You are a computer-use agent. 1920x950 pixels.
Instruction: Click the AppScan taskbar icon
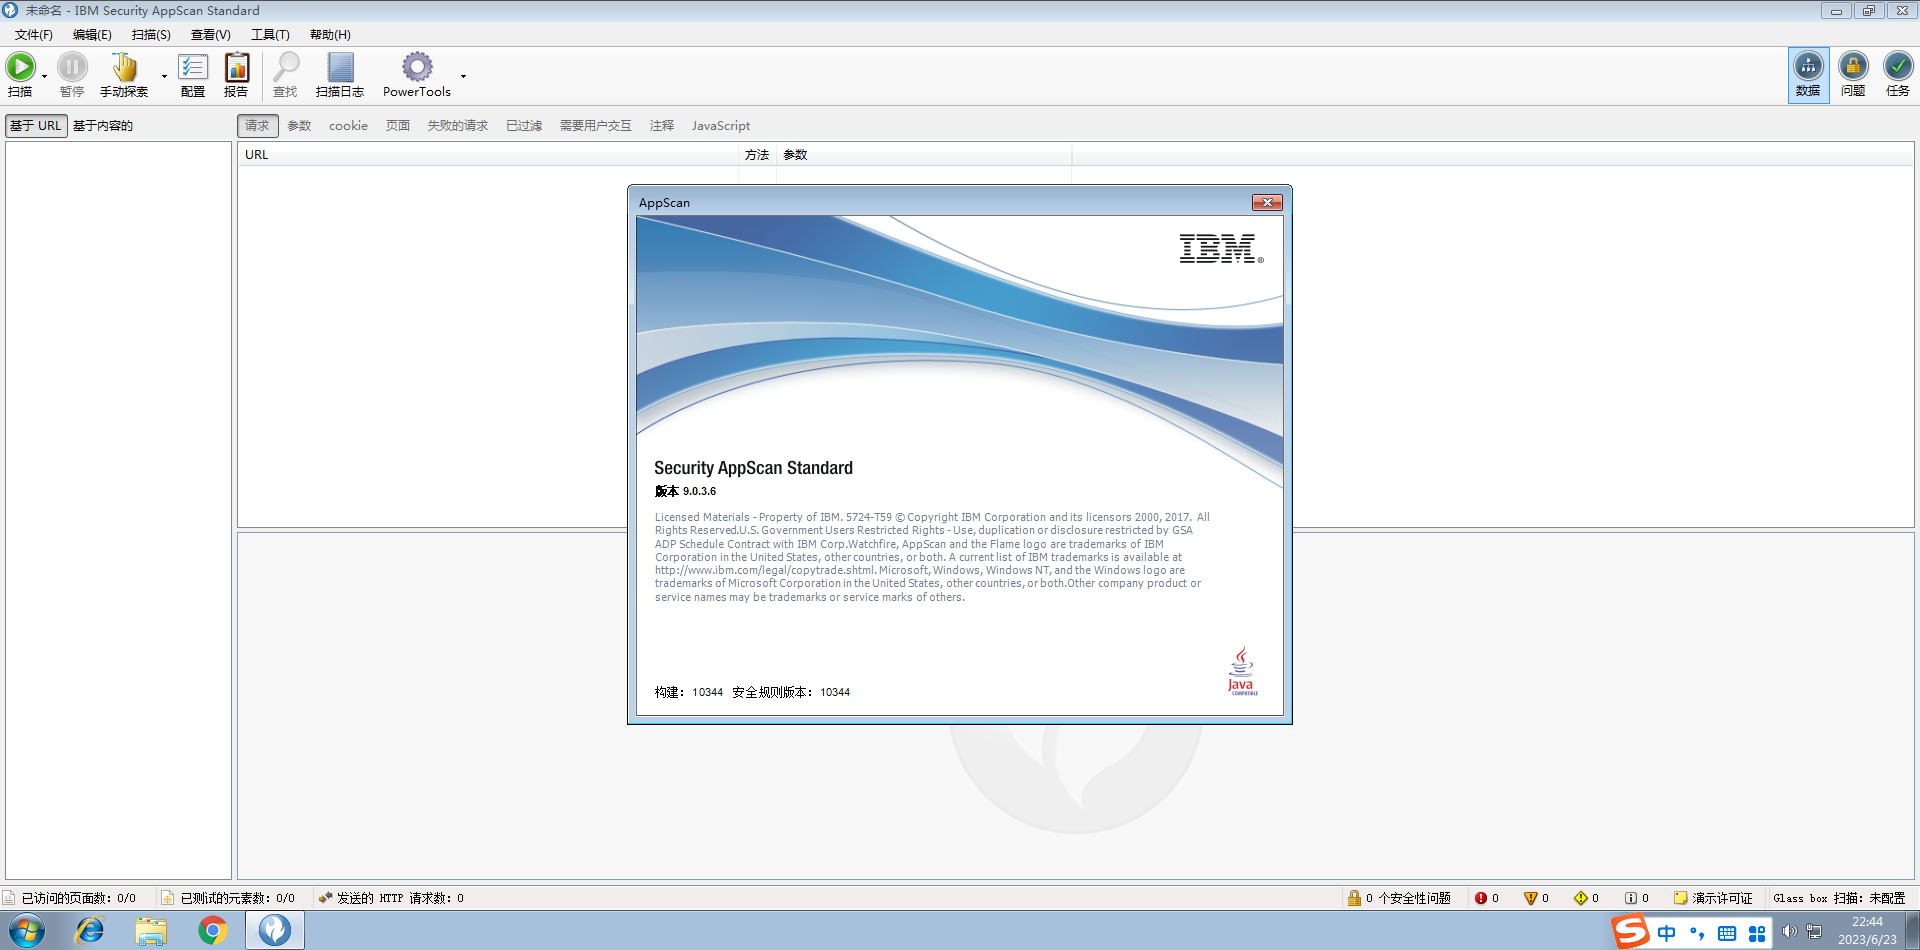[x=275, y=931]
